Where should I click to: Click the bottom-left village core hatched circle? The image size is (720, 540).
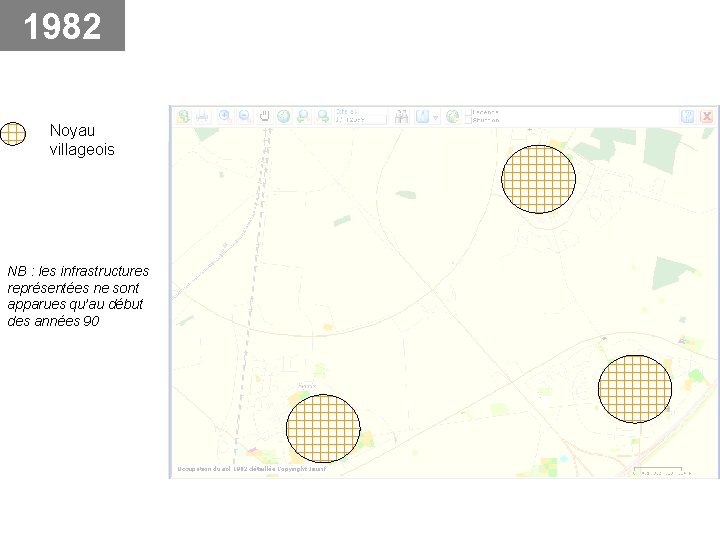323,428
